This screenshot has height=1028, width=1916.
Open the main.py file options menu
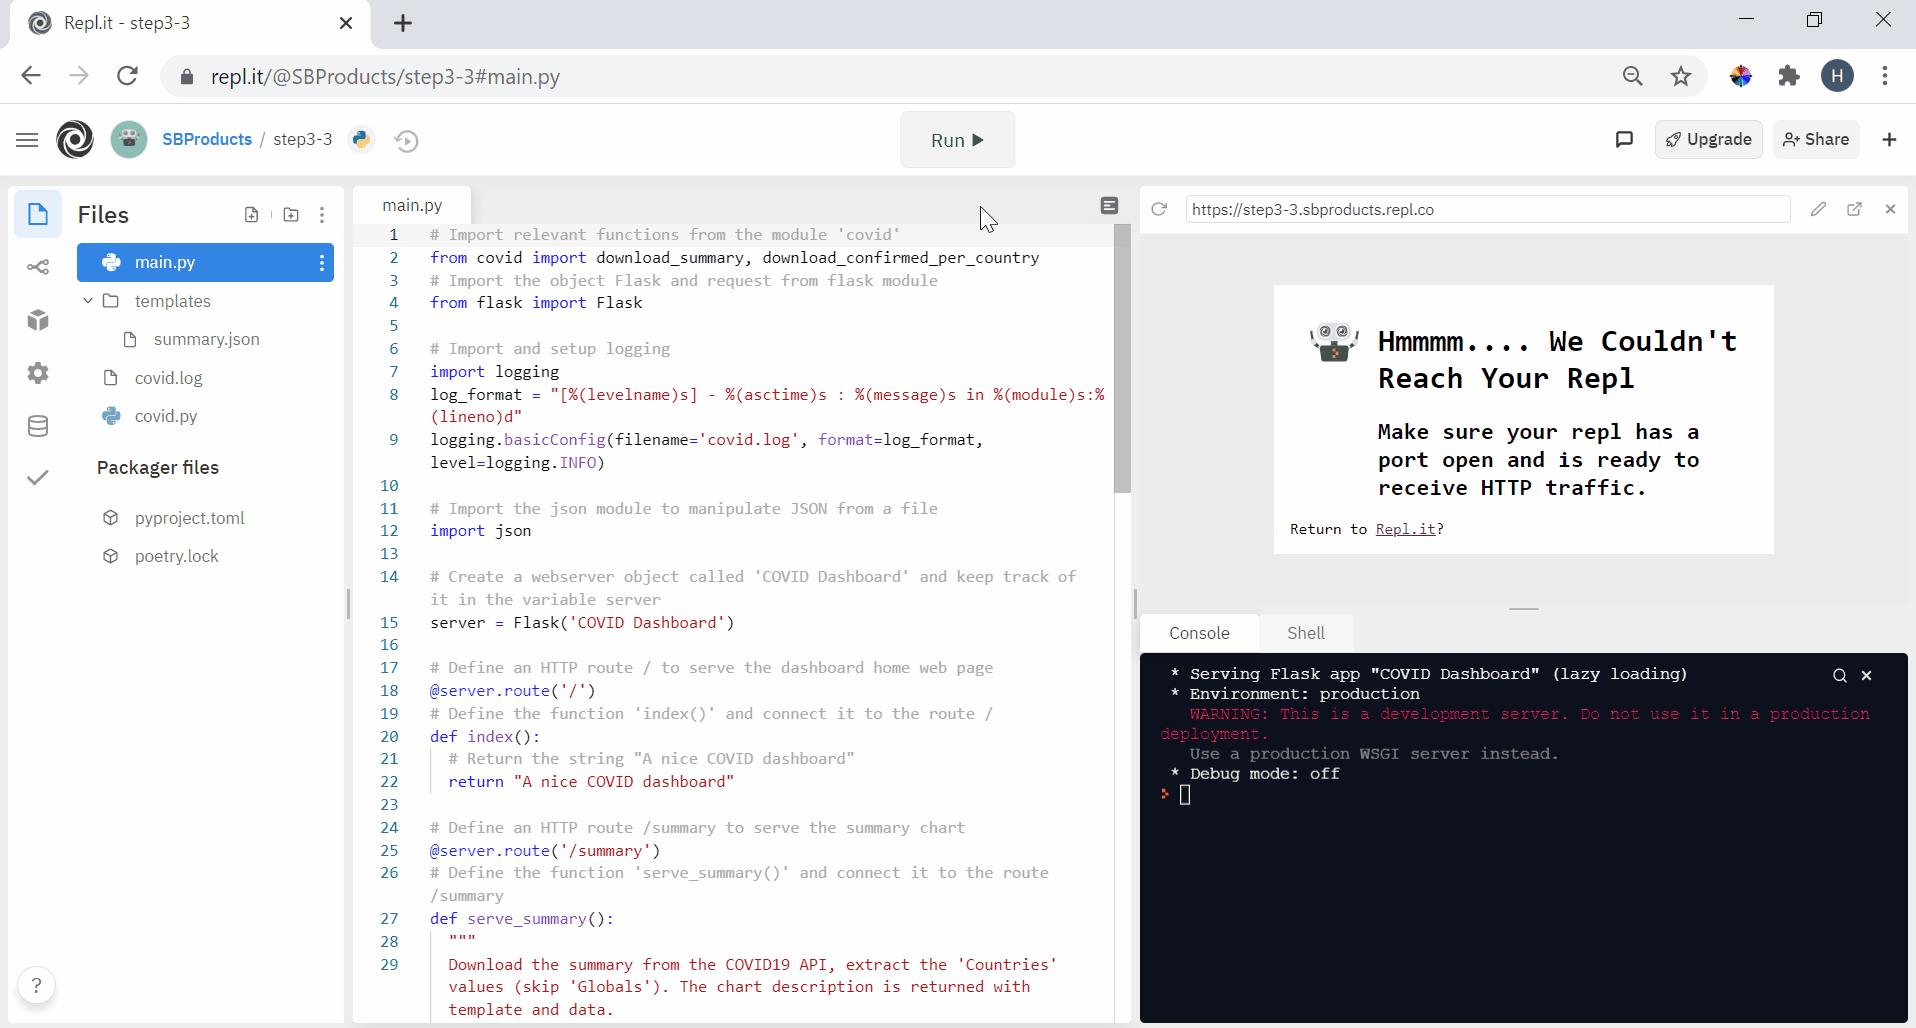pos(321,263)
